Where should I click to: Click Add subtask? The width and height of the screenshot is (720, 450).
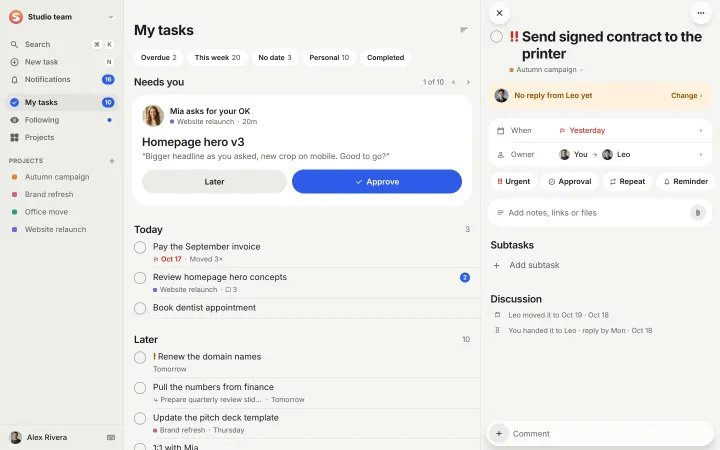click(534, 265)
